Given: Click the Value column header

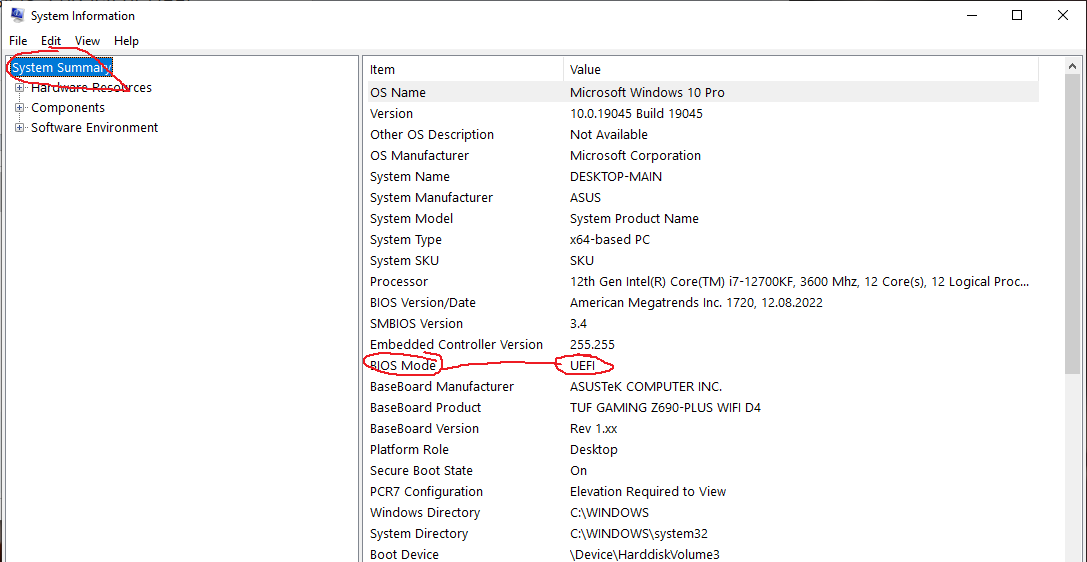Looking at the screenshot, I should [801, 69].
